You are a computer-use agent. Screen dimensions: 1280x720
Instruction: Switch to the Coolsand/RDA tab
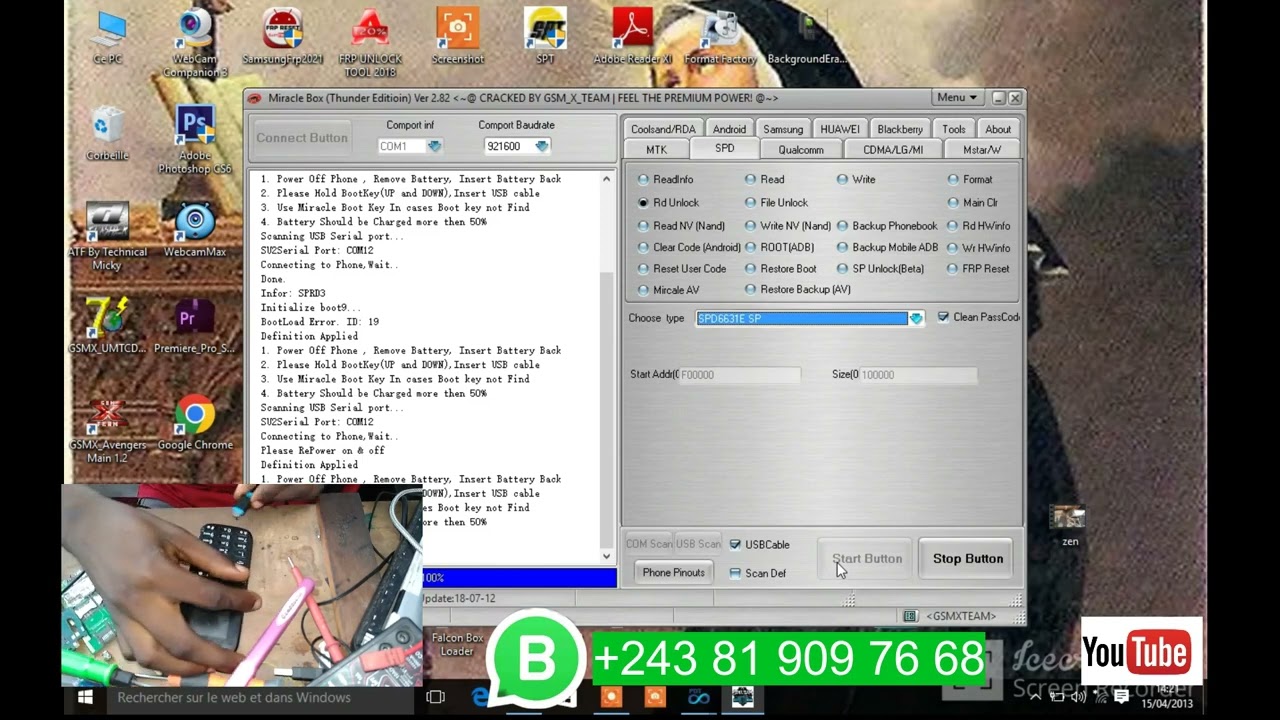[663, 129]
